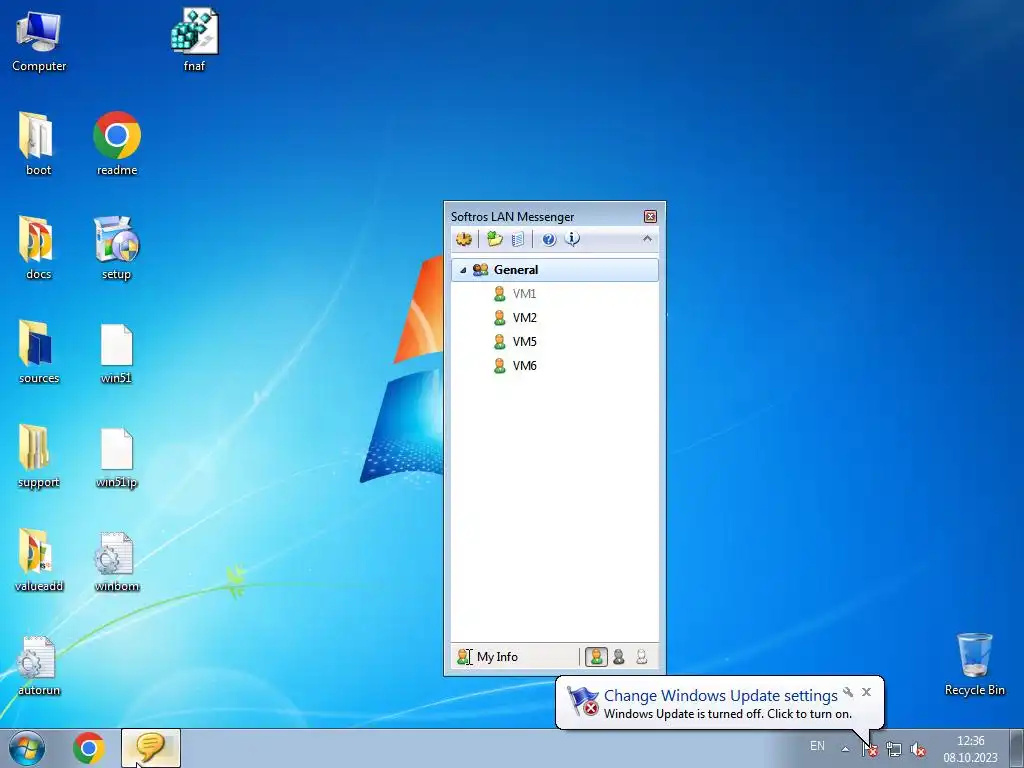Click the VM6 user avatar icon
The width and height of the screenshot is (1024, 768).
click(x=500, y=366)
